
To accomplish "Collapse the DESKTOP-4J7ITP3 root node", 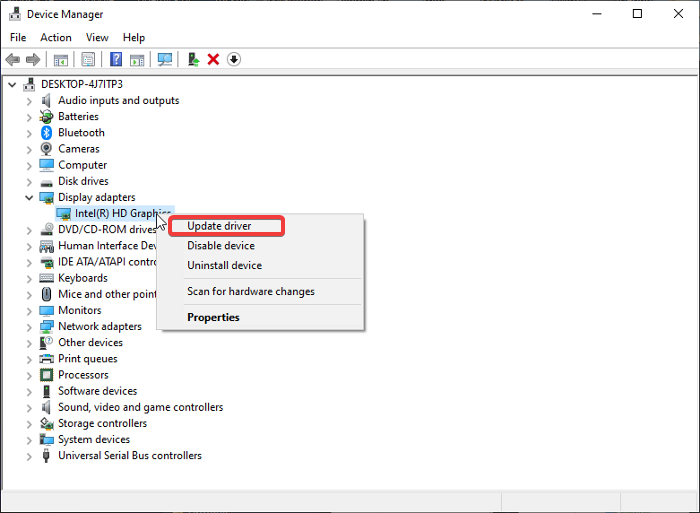I will 12,85.
